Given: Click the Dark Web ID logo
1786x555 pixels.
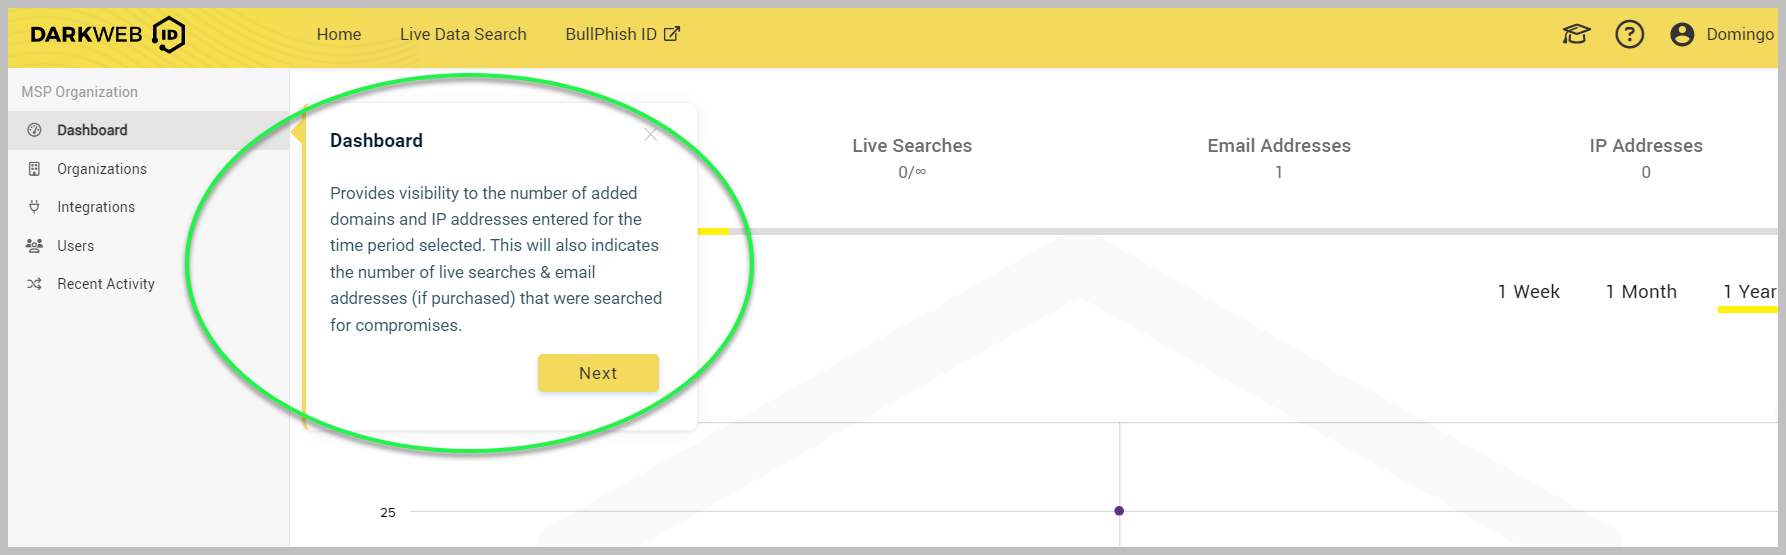Looking at the screenshot, I should tap(107, 35).
